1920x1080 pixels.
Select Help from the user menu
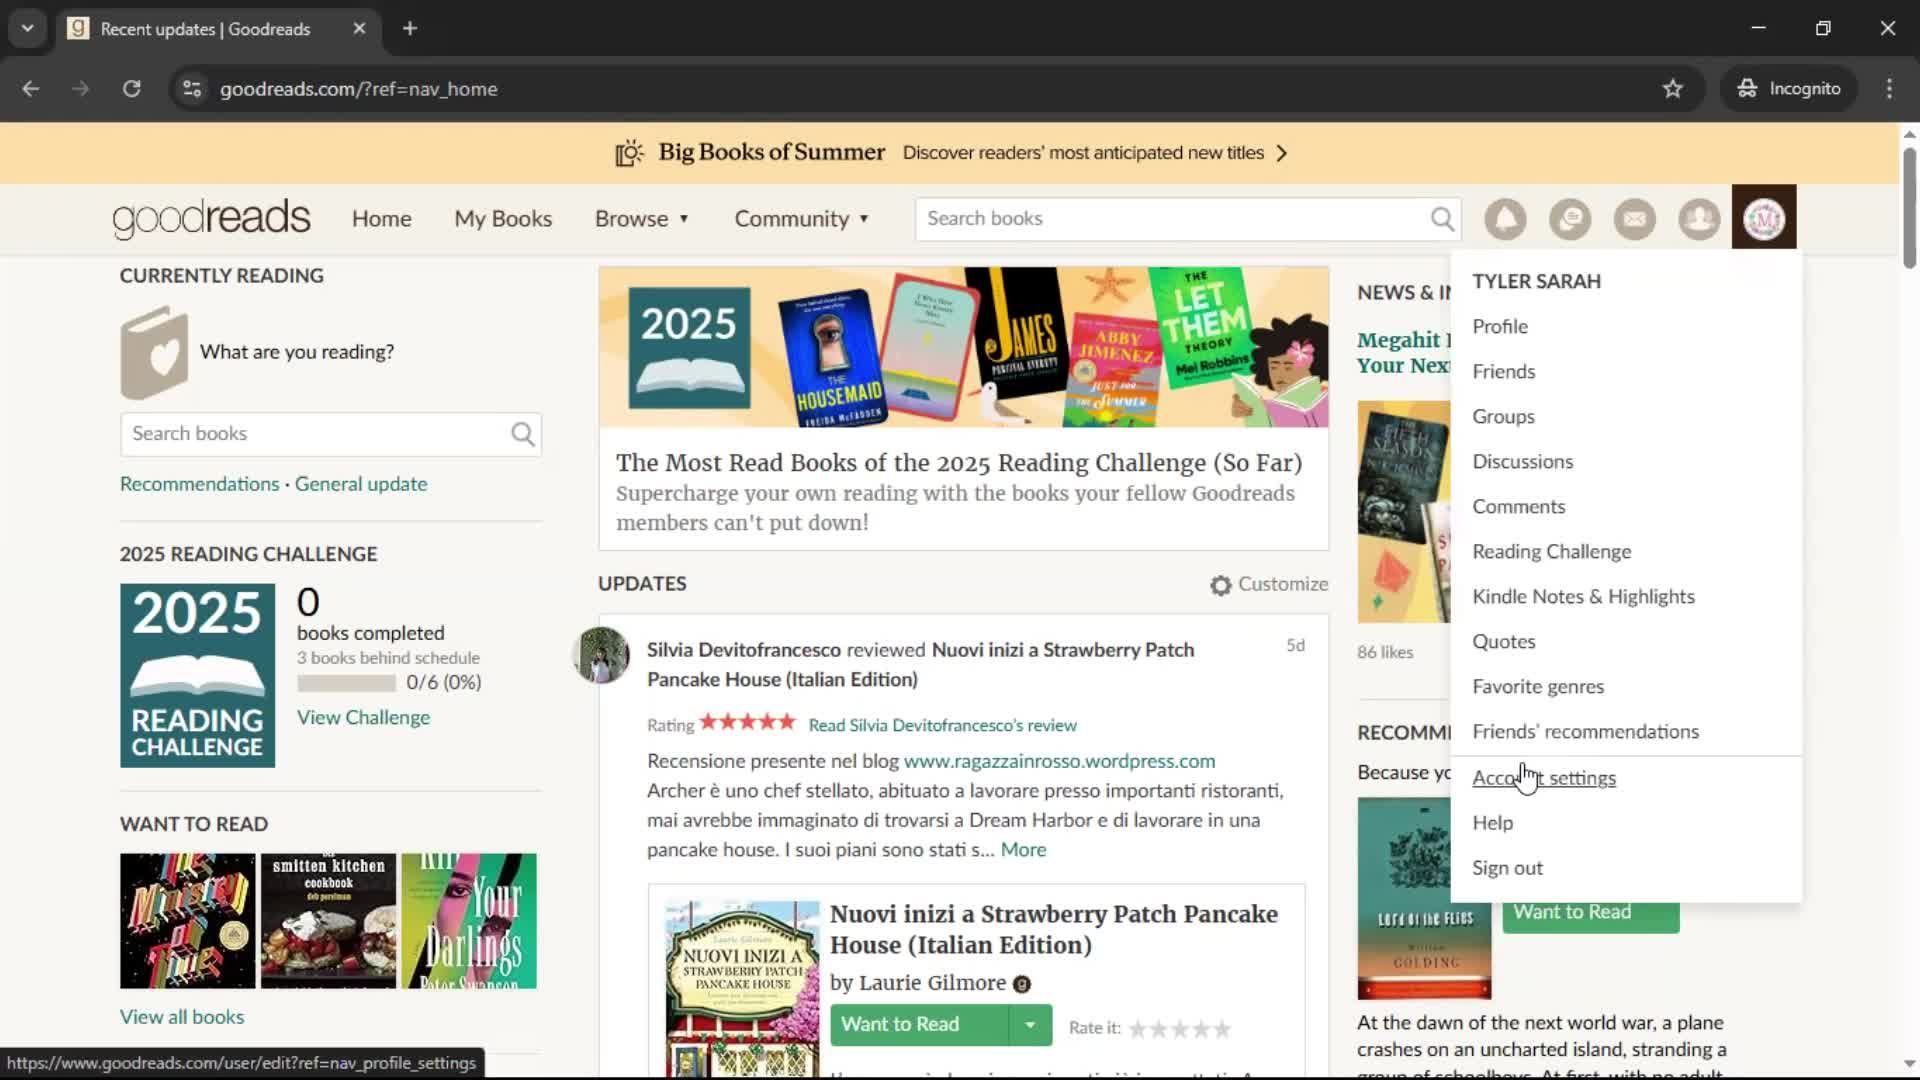point(1492,823)
